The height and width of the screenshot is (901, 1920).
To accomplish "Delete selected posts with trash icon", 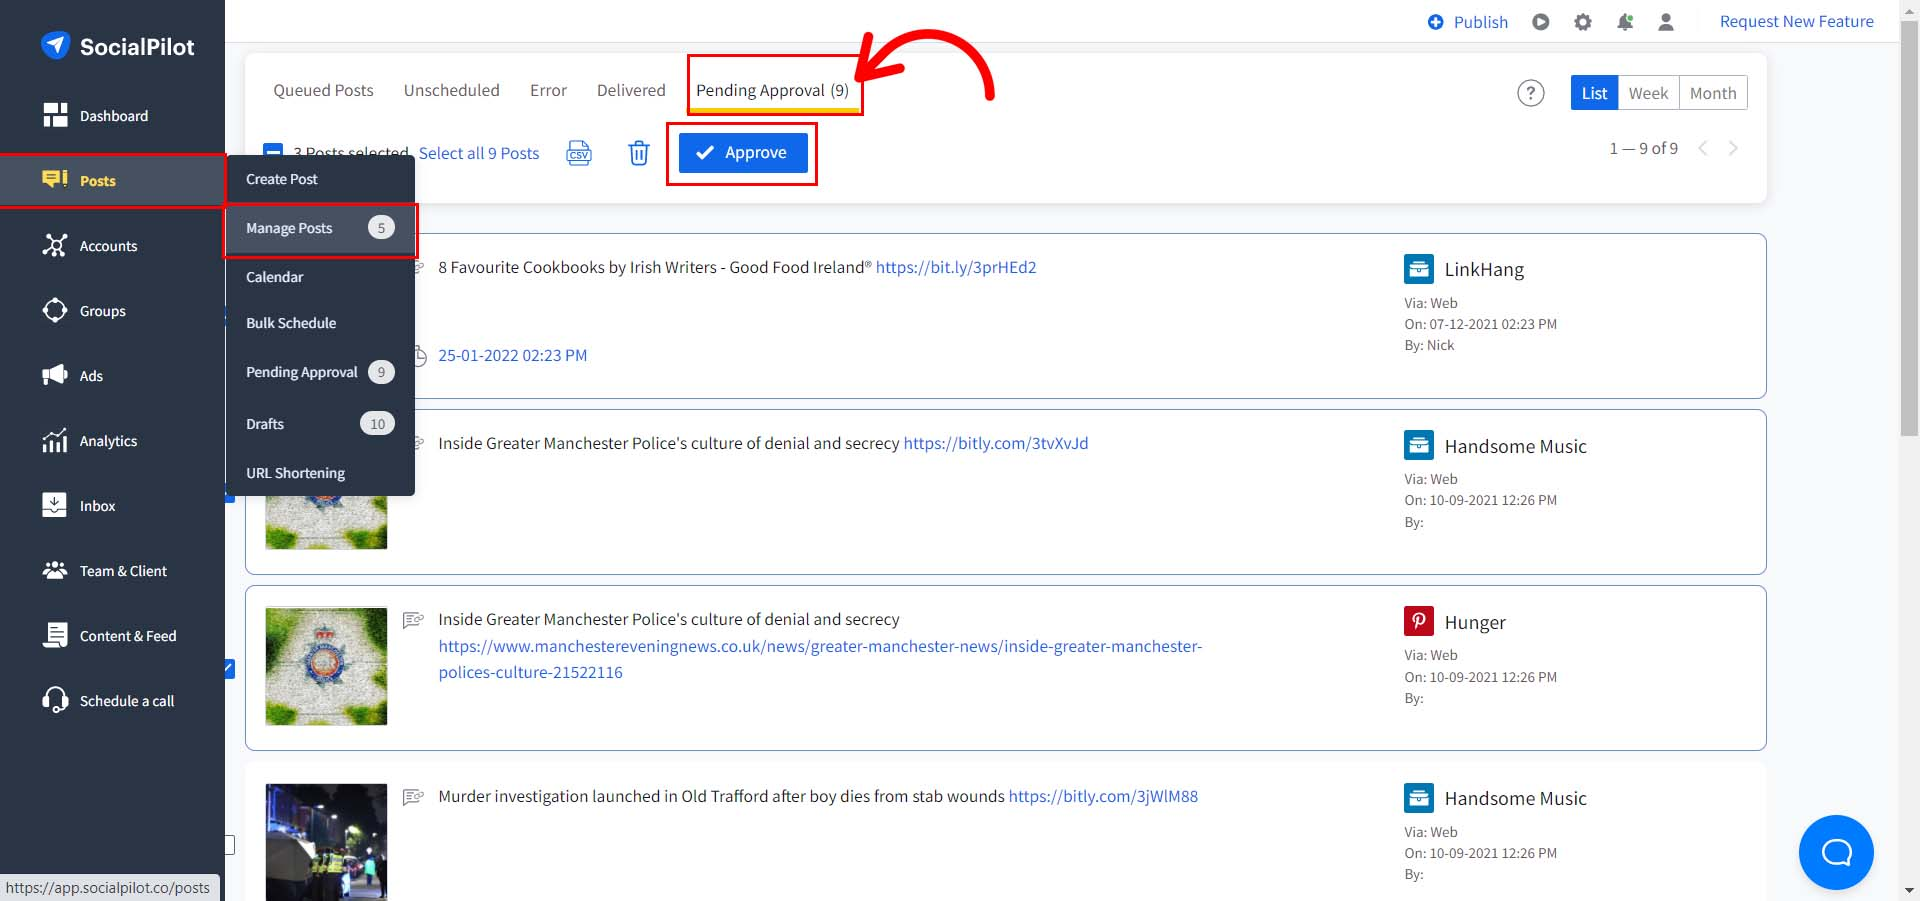I will [x=638, y=153].
